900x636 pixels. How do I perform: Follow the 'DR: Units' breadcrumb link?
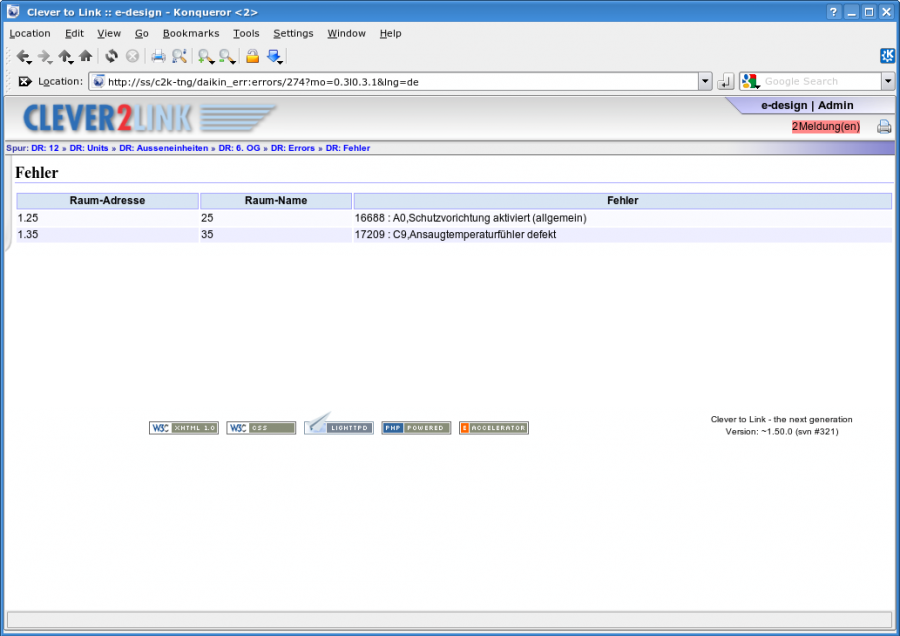tap(89, 148)
